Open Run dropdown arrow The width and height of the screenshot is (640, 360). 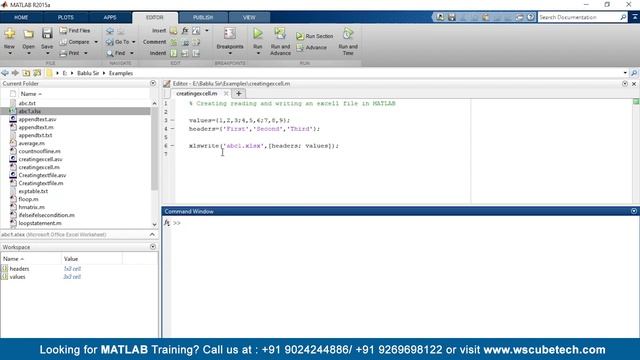(258, 53)
